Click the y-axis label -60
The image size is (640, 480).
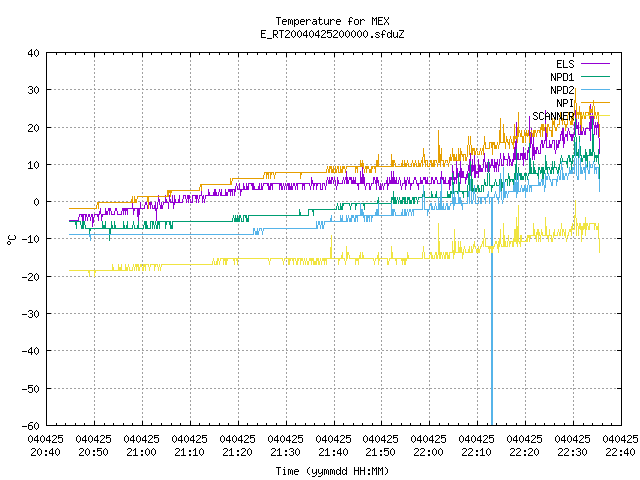click(x=31, y=426)
